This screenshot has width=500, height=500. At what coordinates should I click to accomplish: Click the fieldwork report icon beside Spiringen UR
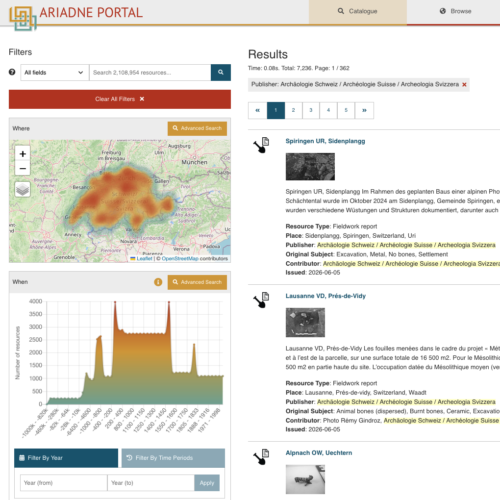(261, 145)
